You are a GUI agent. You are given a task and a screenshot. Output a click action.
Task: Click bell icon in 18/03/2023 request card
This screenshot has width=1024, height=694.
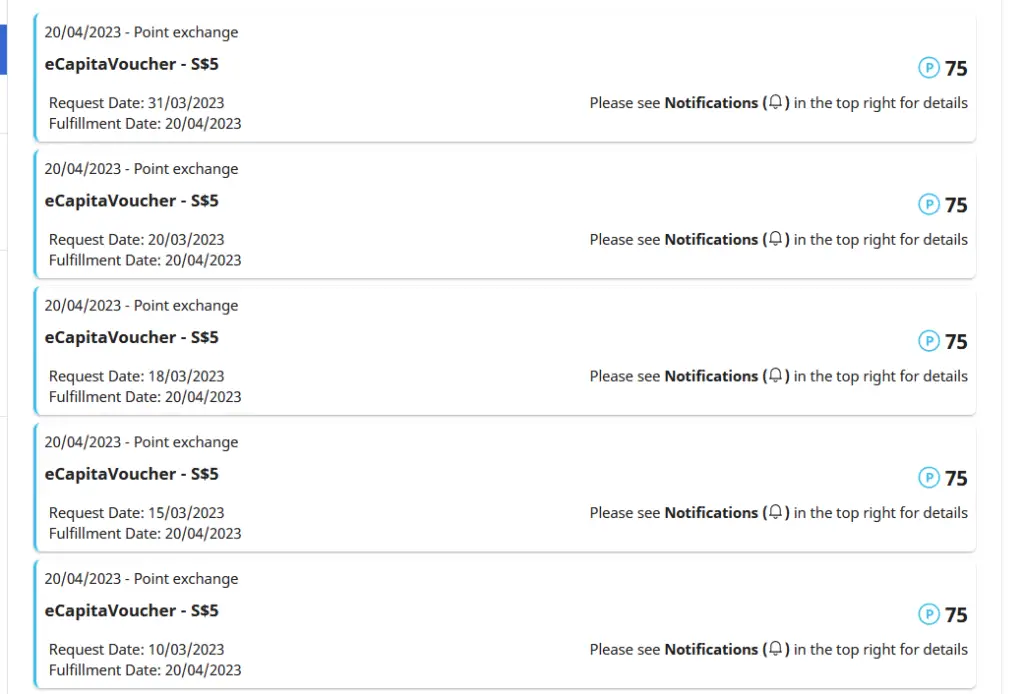(775, 375)
